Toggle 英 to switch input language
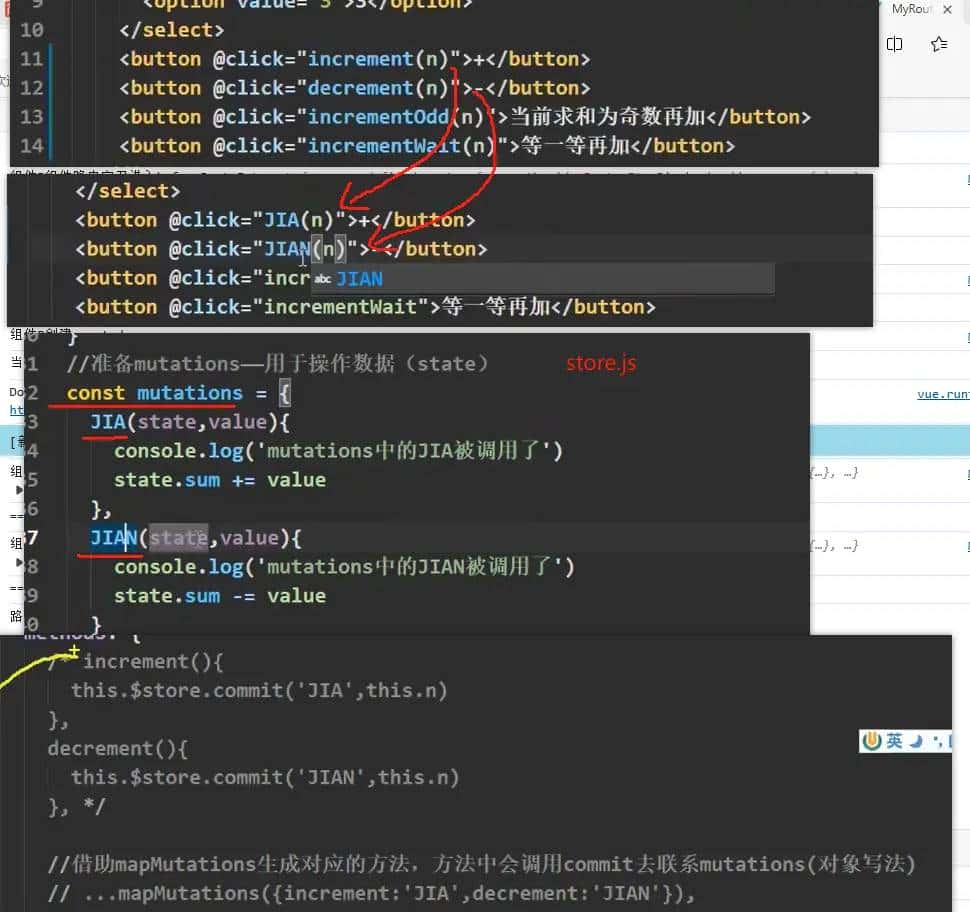The height and width of the screenshot is (912, 970). click(892, 741)
